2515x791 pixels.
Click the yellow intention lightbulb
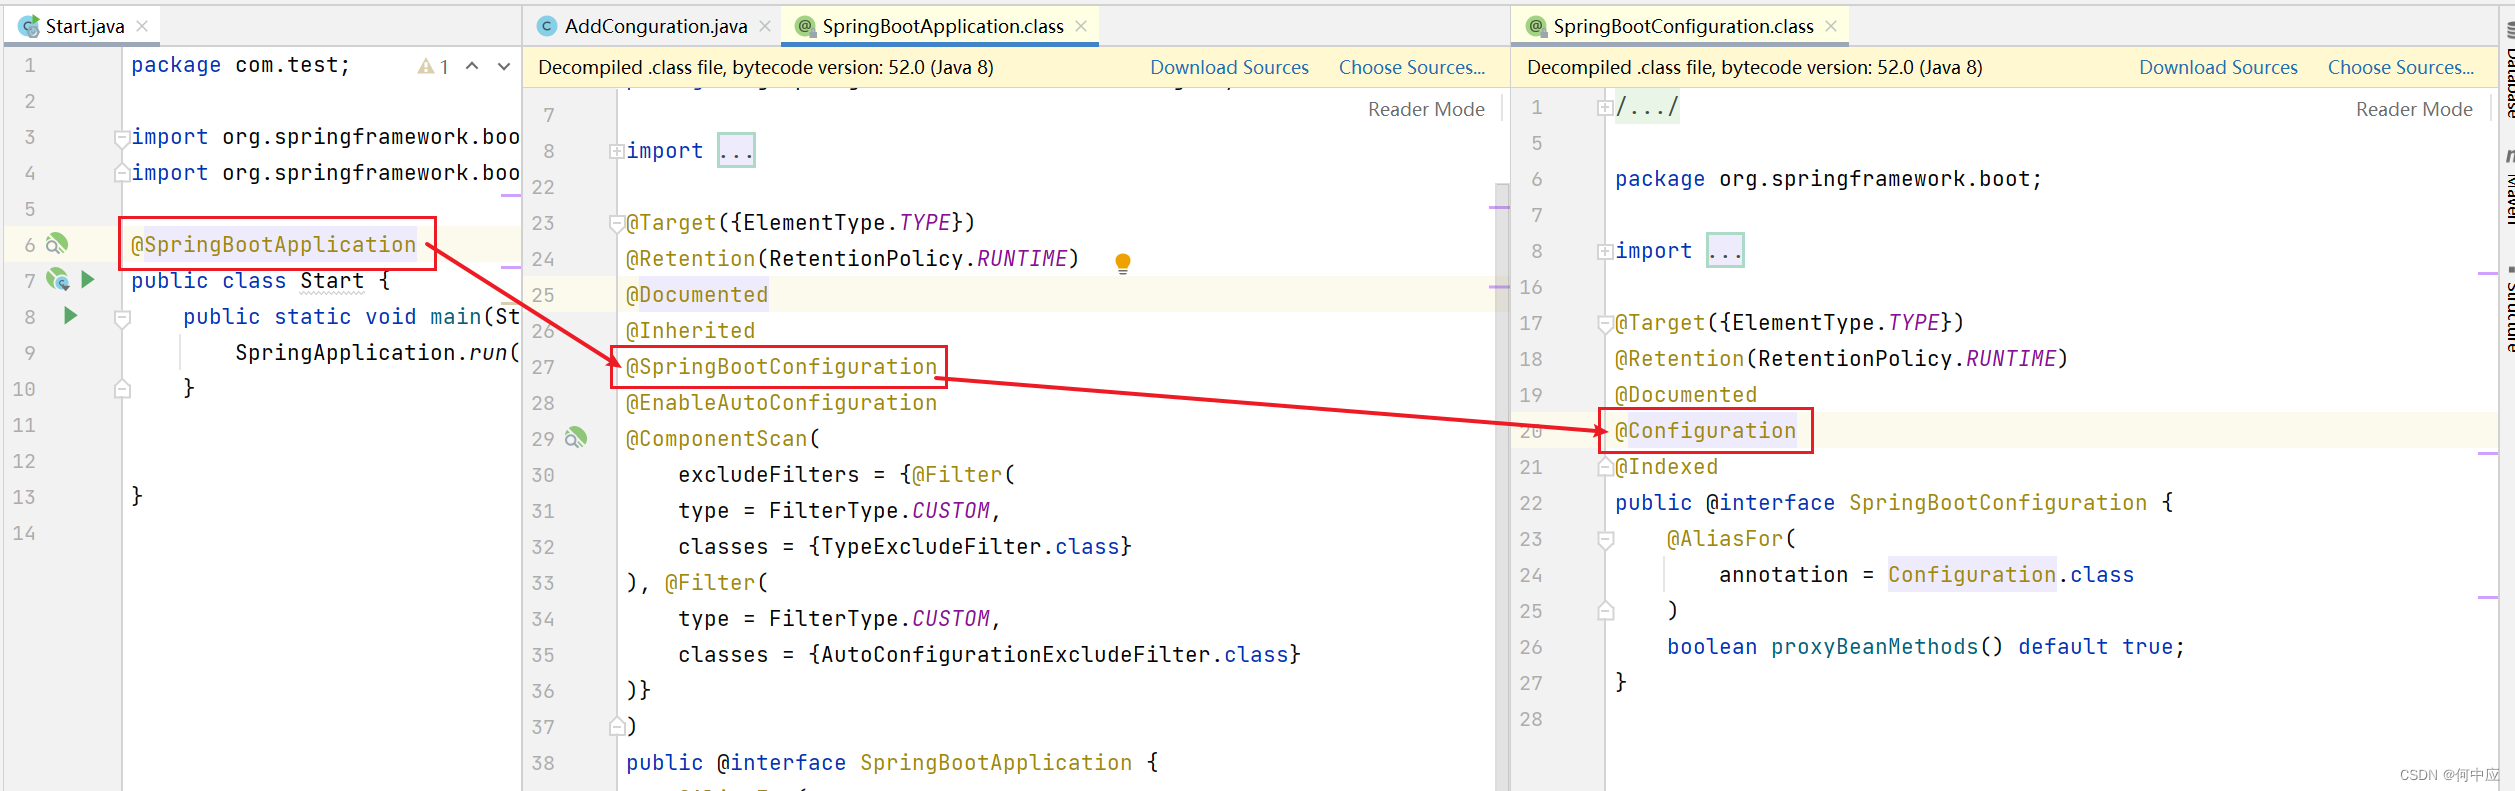point(1123,263)
